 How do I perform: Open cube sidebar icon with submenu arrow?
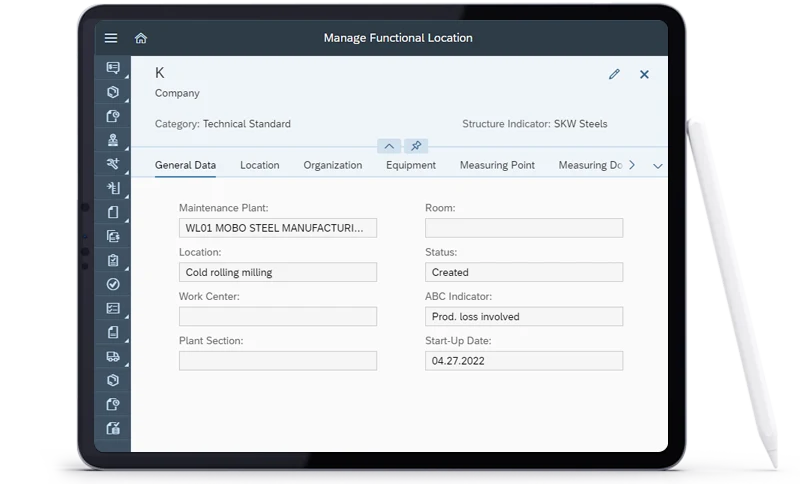(x=113, y=92)
